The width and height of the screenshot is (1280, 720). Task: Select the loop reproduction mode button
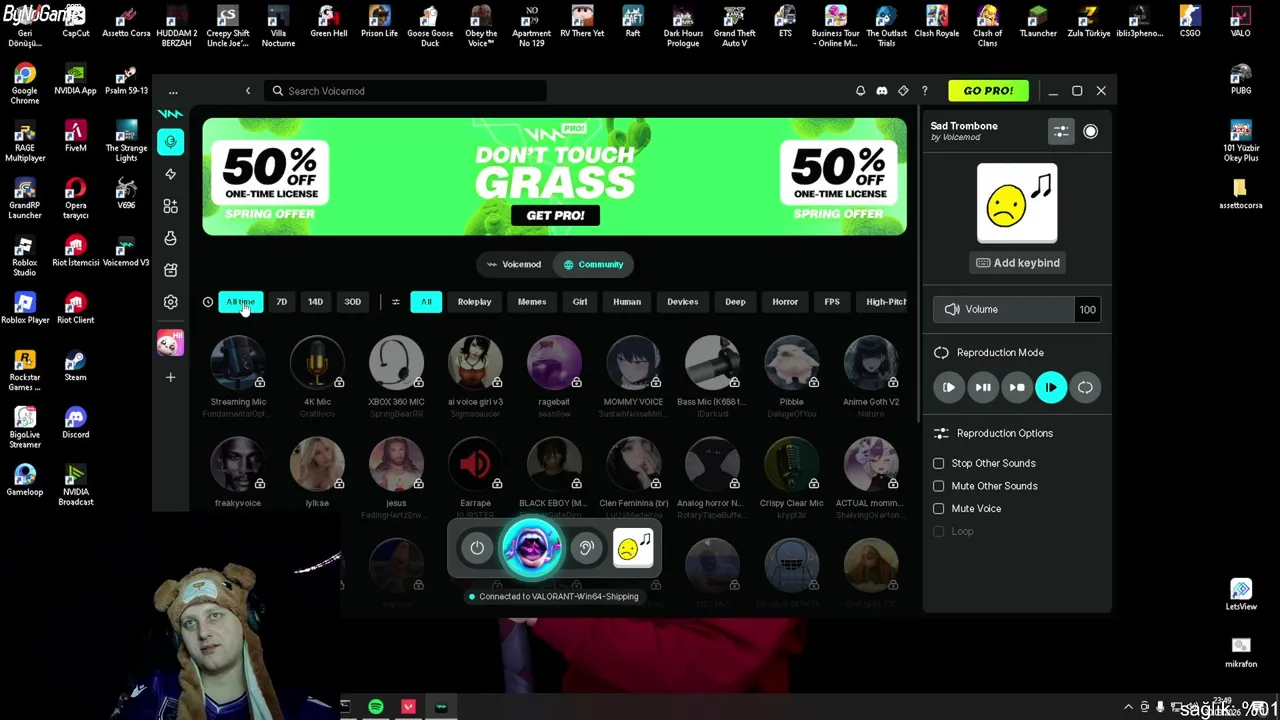click(x=1085, y=387)
